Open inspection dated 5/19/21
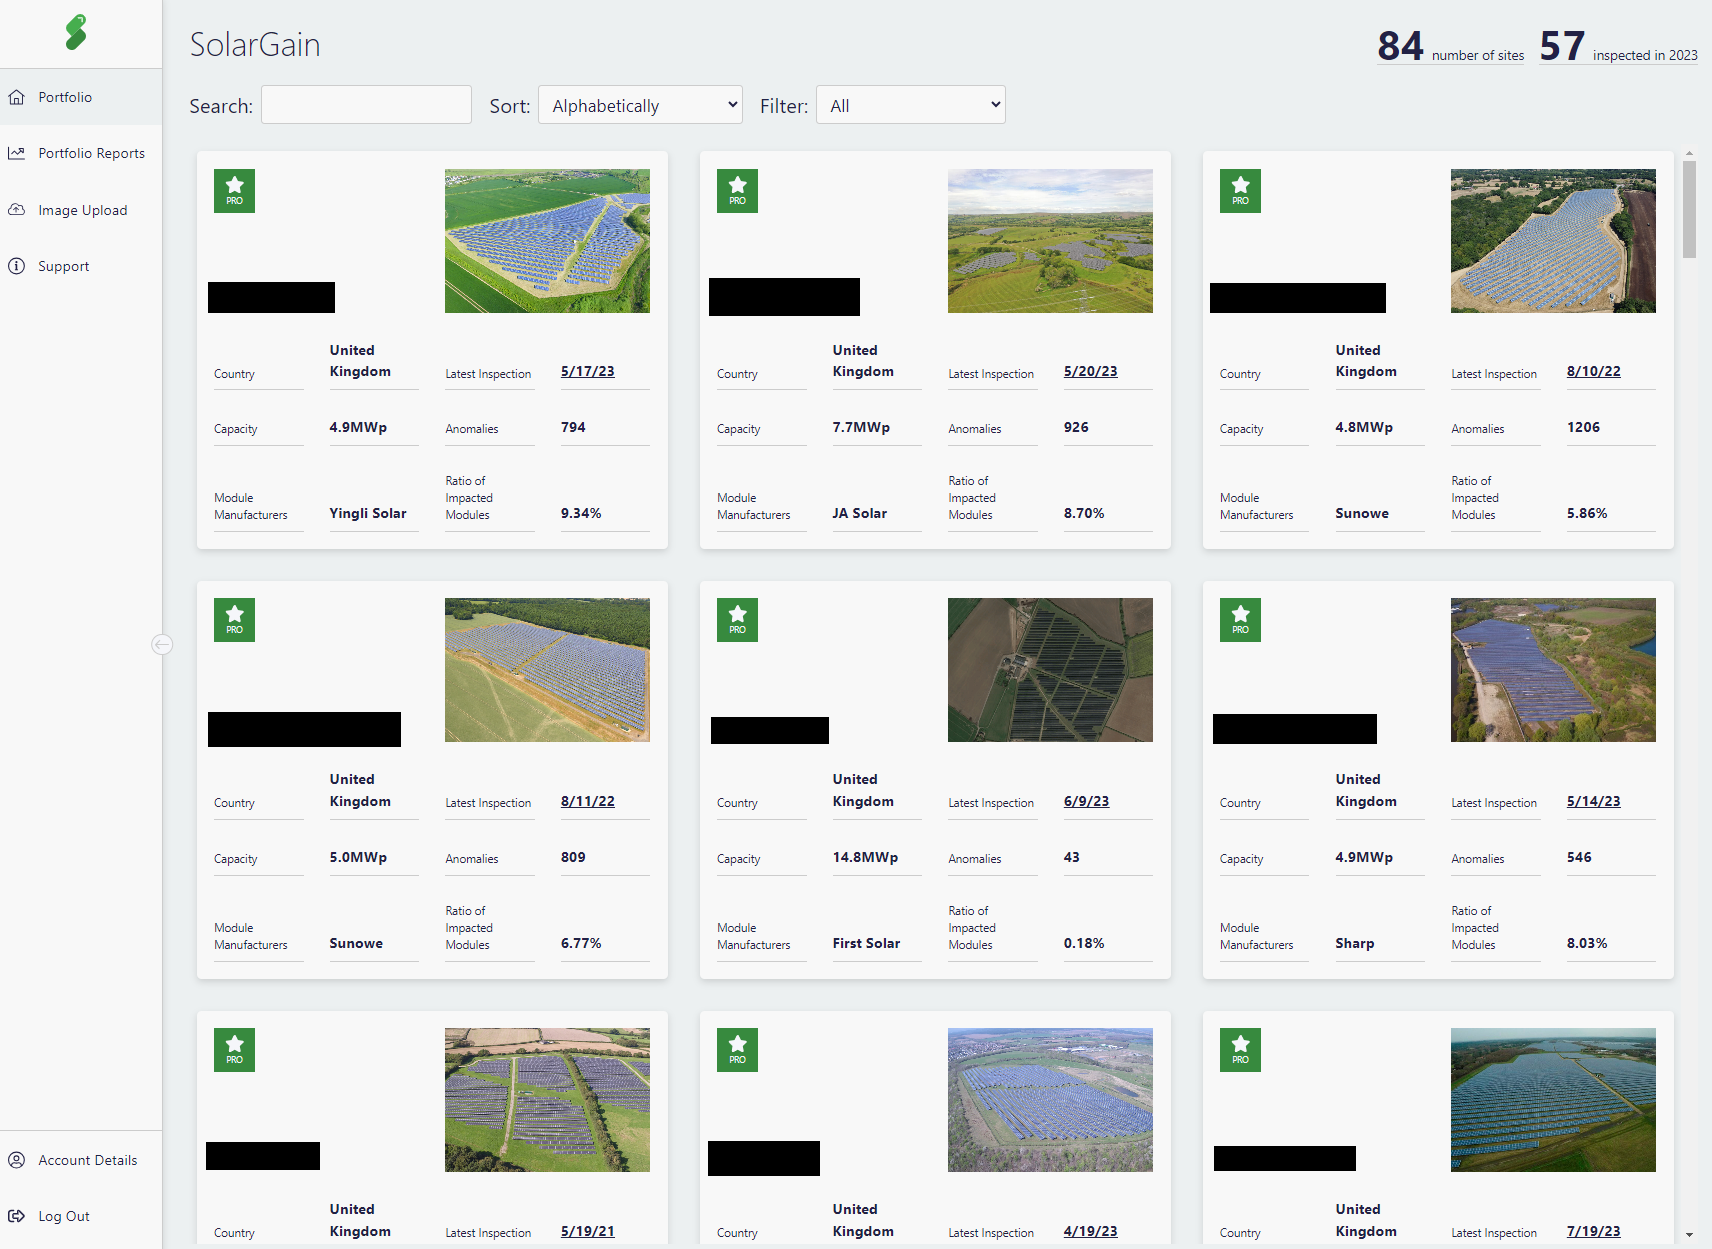Screen dimensions: 1712x1249 click(588, 1231)
